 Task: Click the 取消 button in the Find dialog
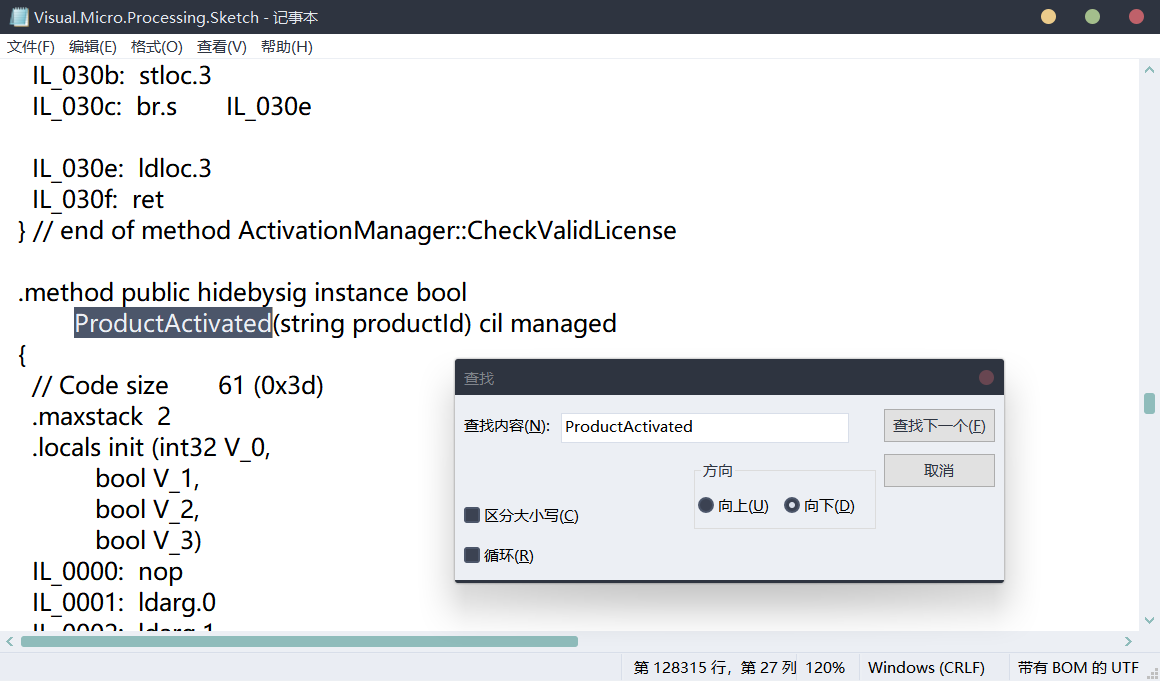pos(938,470)
